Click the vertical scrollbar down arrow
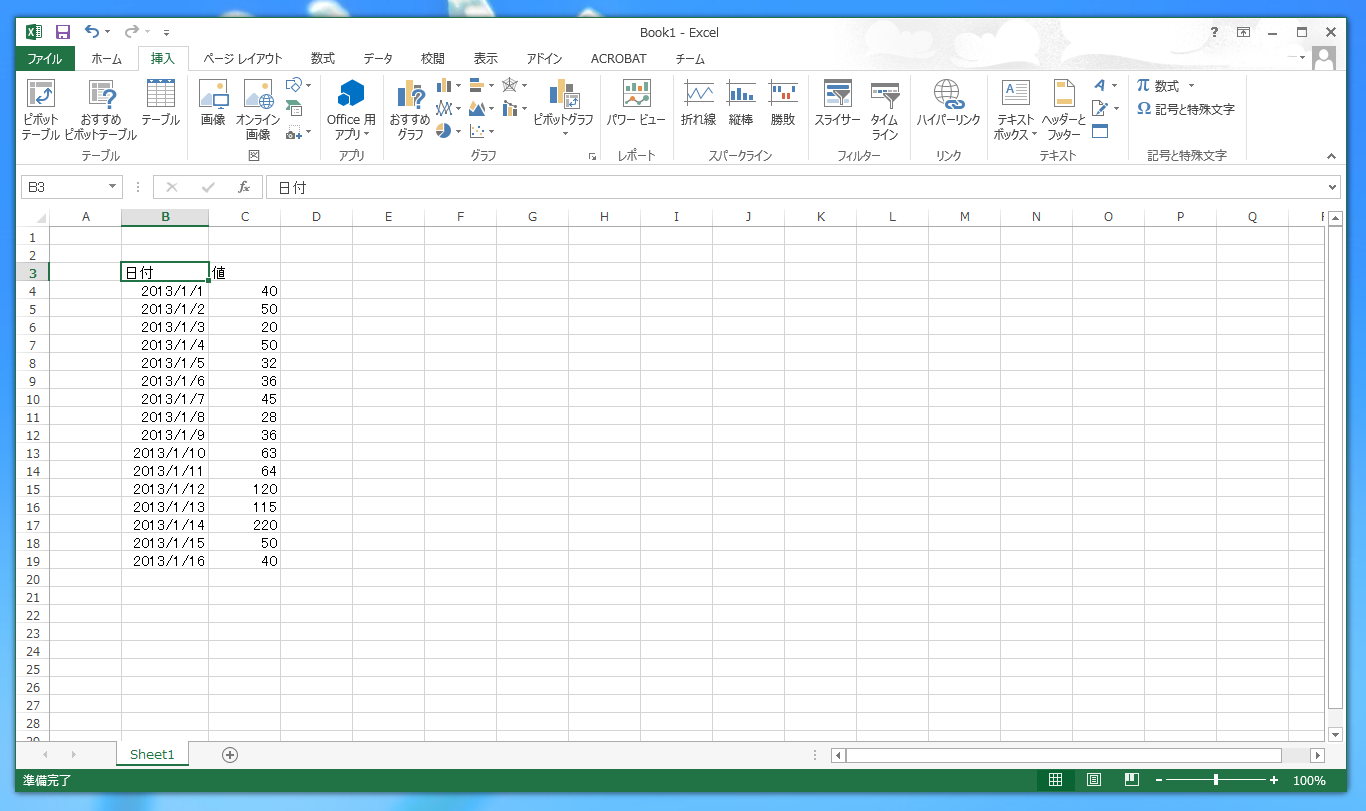1366x811 pixels. 1335,734
